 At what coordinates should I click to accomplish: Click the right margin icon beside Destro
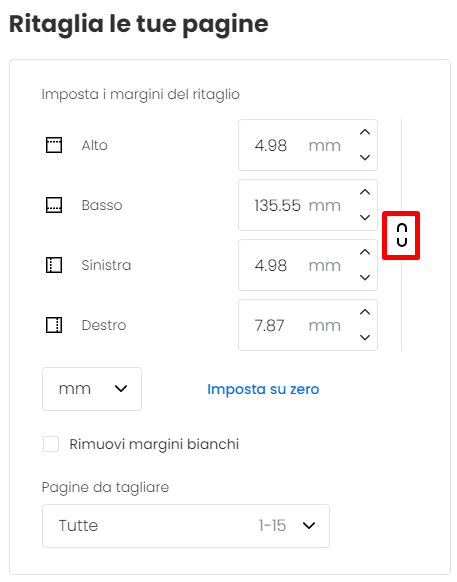(54, 325)
